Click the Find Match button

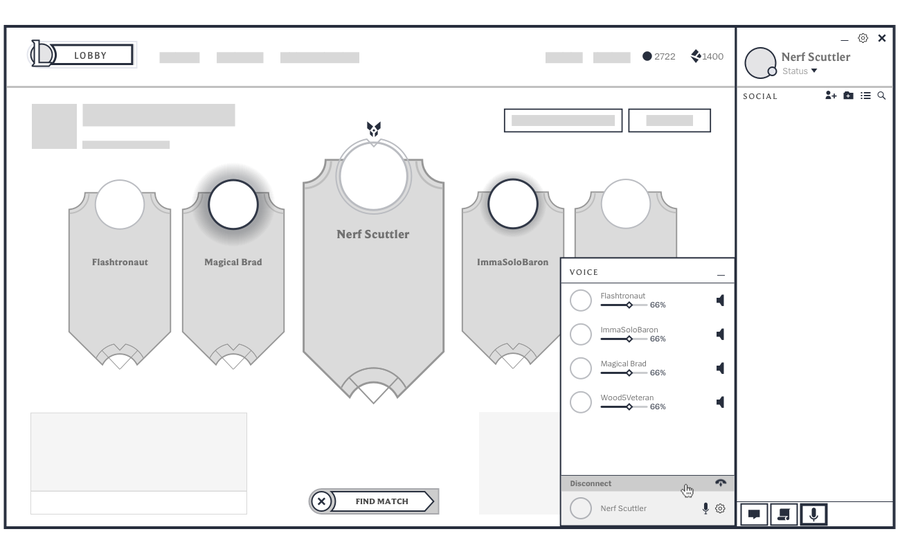coord(382,501)
